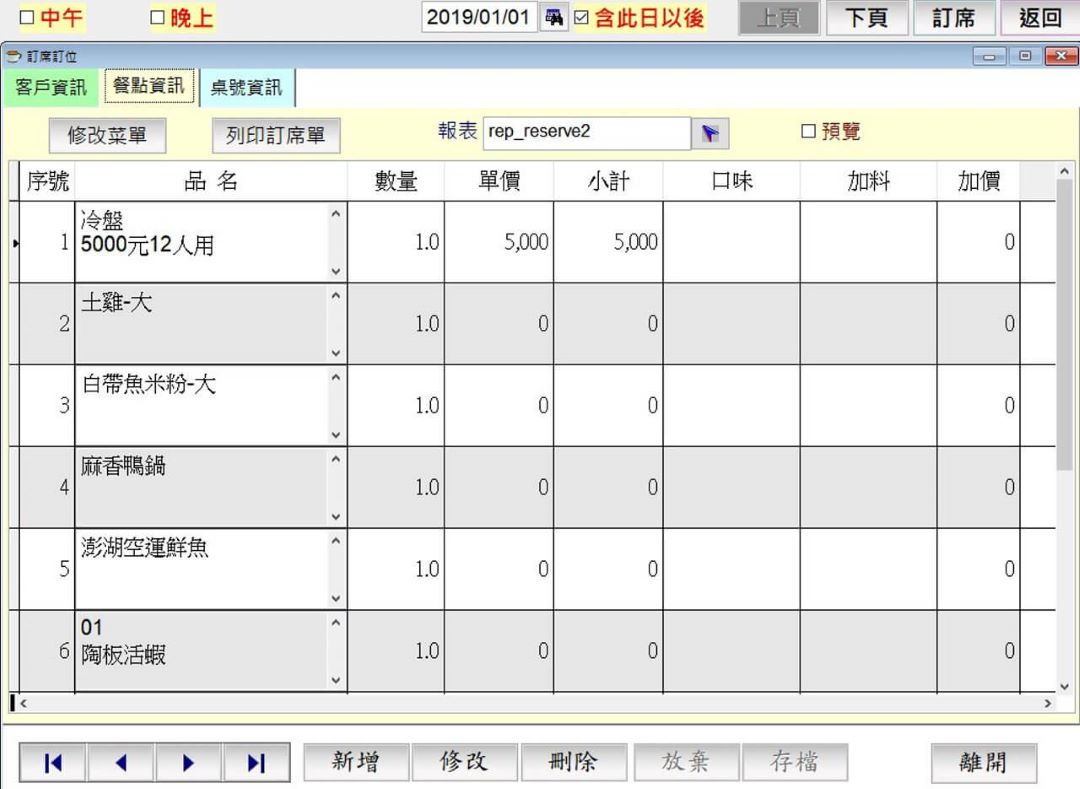Click the up arrow in 陶板活蝦 cell
This screenshot has width=1080, height=789.
click(x=336, y=623)
